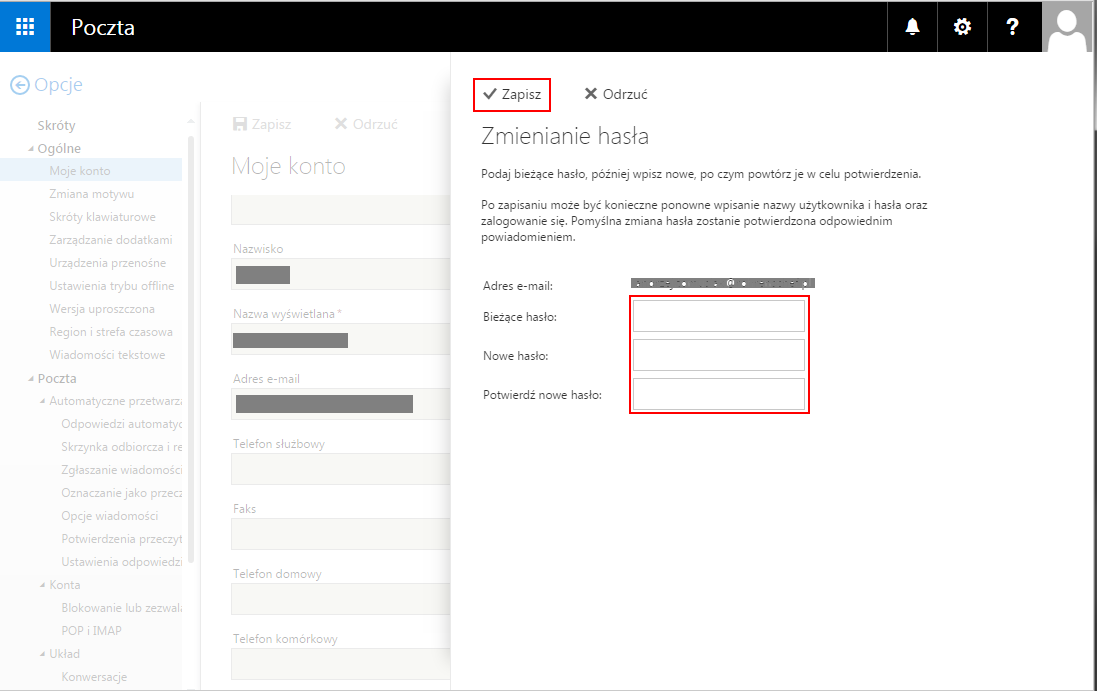Click the Moje konto page heading

[x=288, y=166]
